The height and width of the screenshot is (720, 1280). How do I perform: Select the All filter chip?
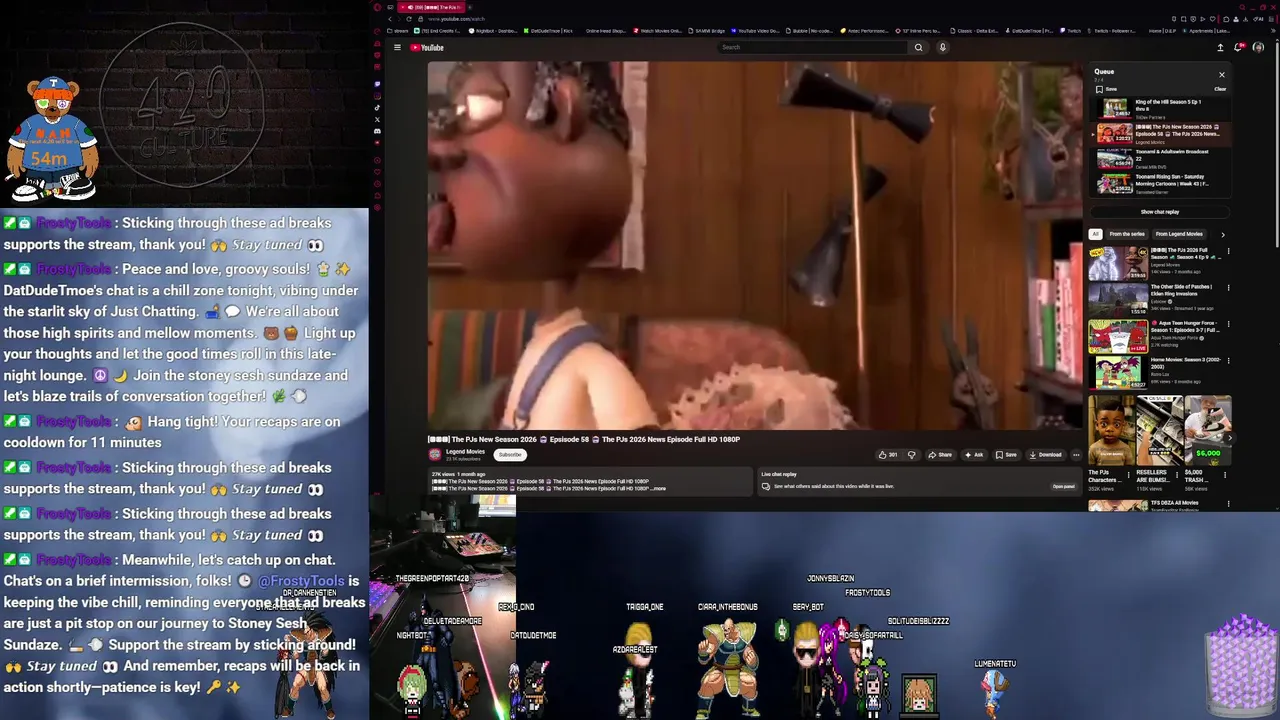click(1095, 234)
